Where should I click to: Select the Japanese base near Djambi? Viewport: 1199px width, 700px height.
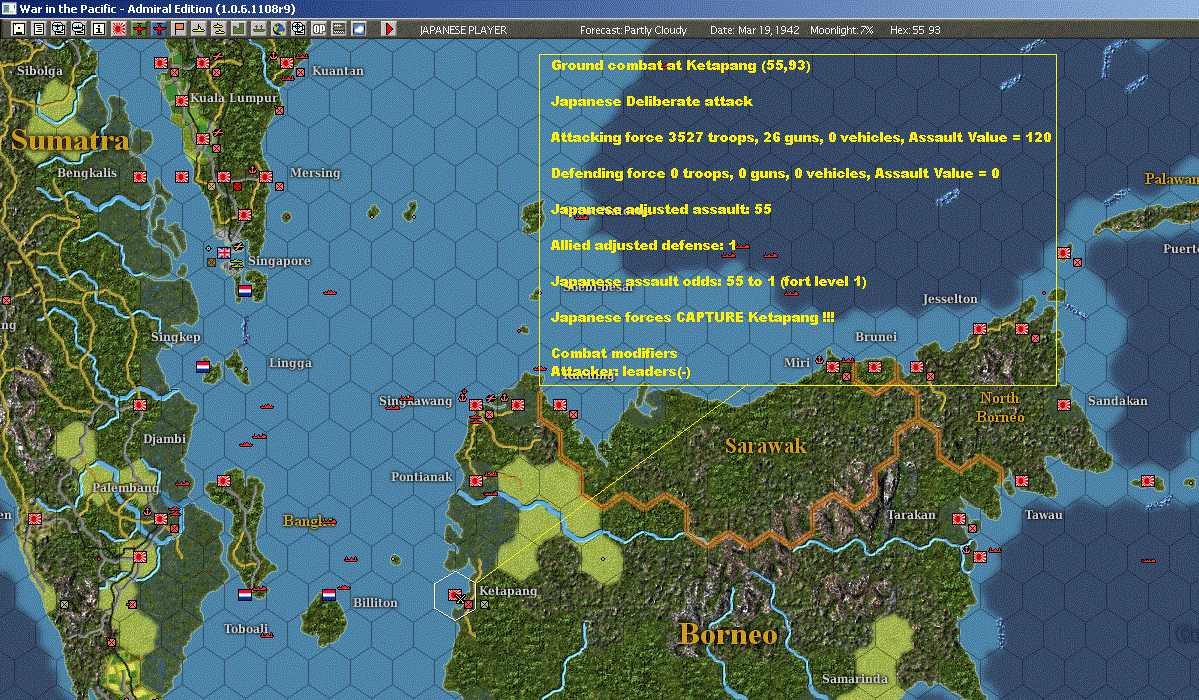pyautogui.click(x=140, y=405)
